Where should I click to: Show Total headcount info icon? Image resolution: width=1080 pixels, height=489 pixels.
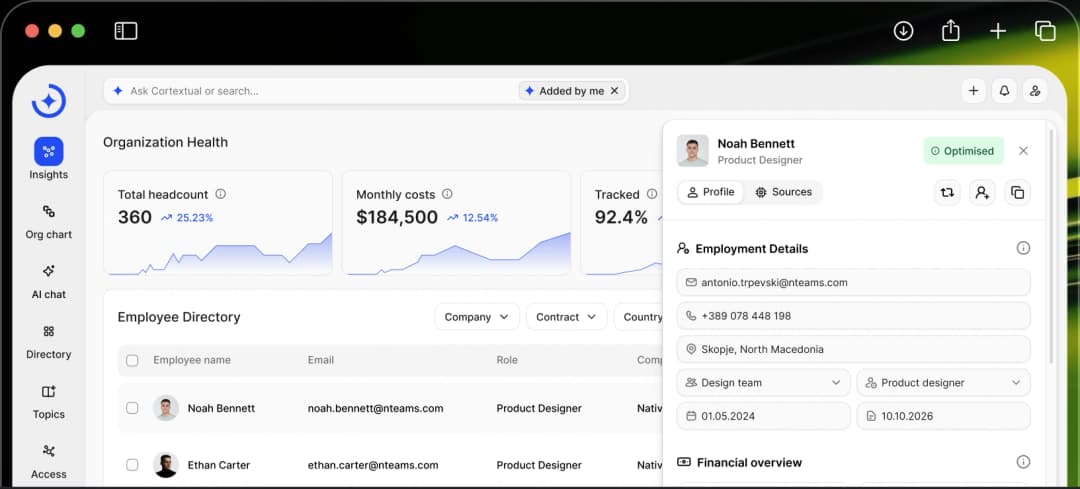coord(220,194)
